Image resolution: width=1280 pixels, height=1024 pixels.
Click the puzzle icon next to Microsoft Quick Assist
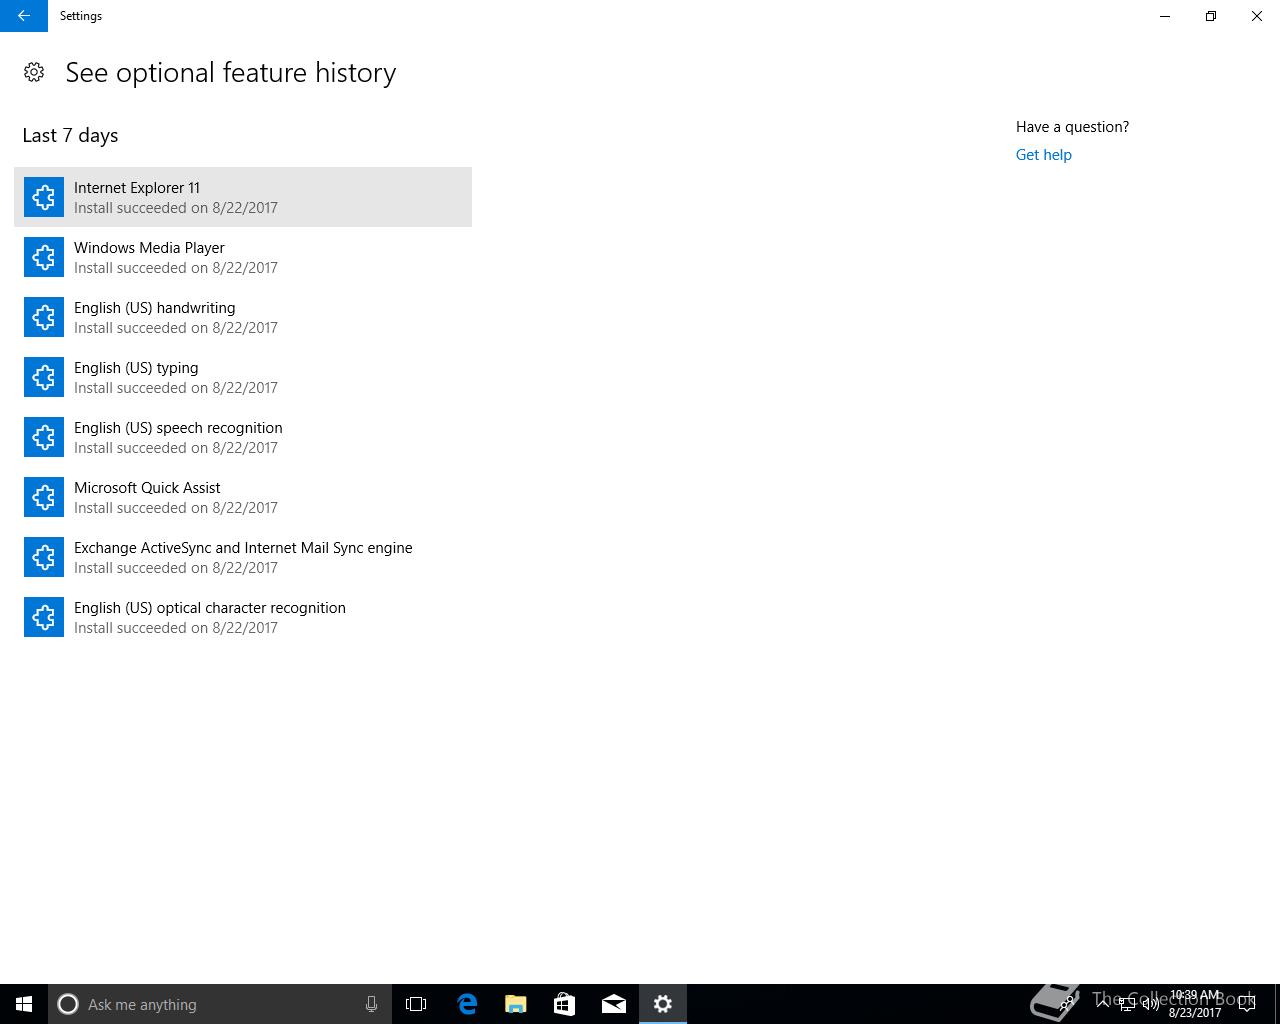44,497
